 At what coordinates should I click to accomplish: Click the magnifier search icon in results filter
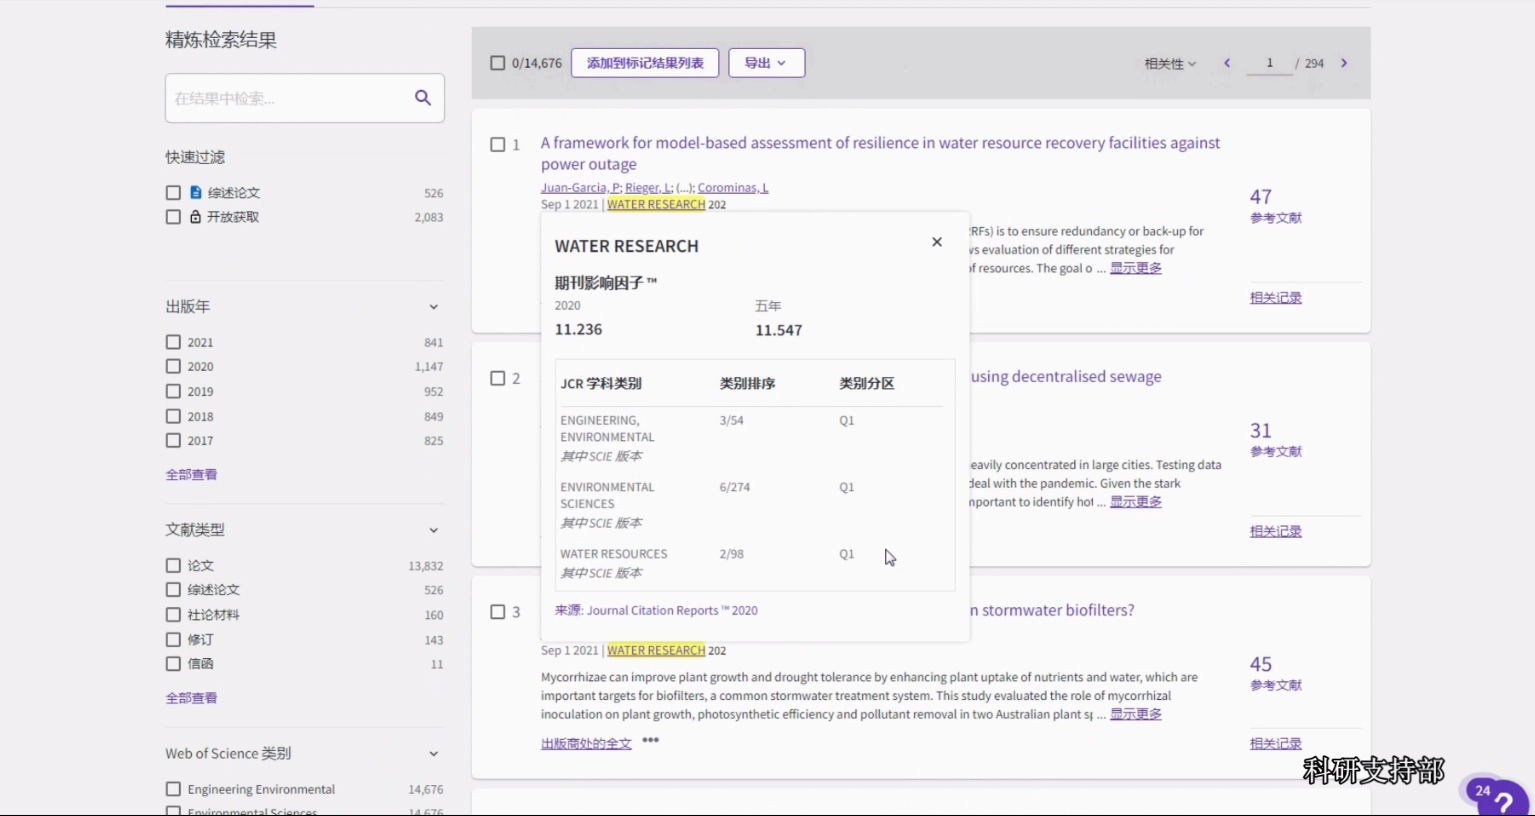point(423,98)
